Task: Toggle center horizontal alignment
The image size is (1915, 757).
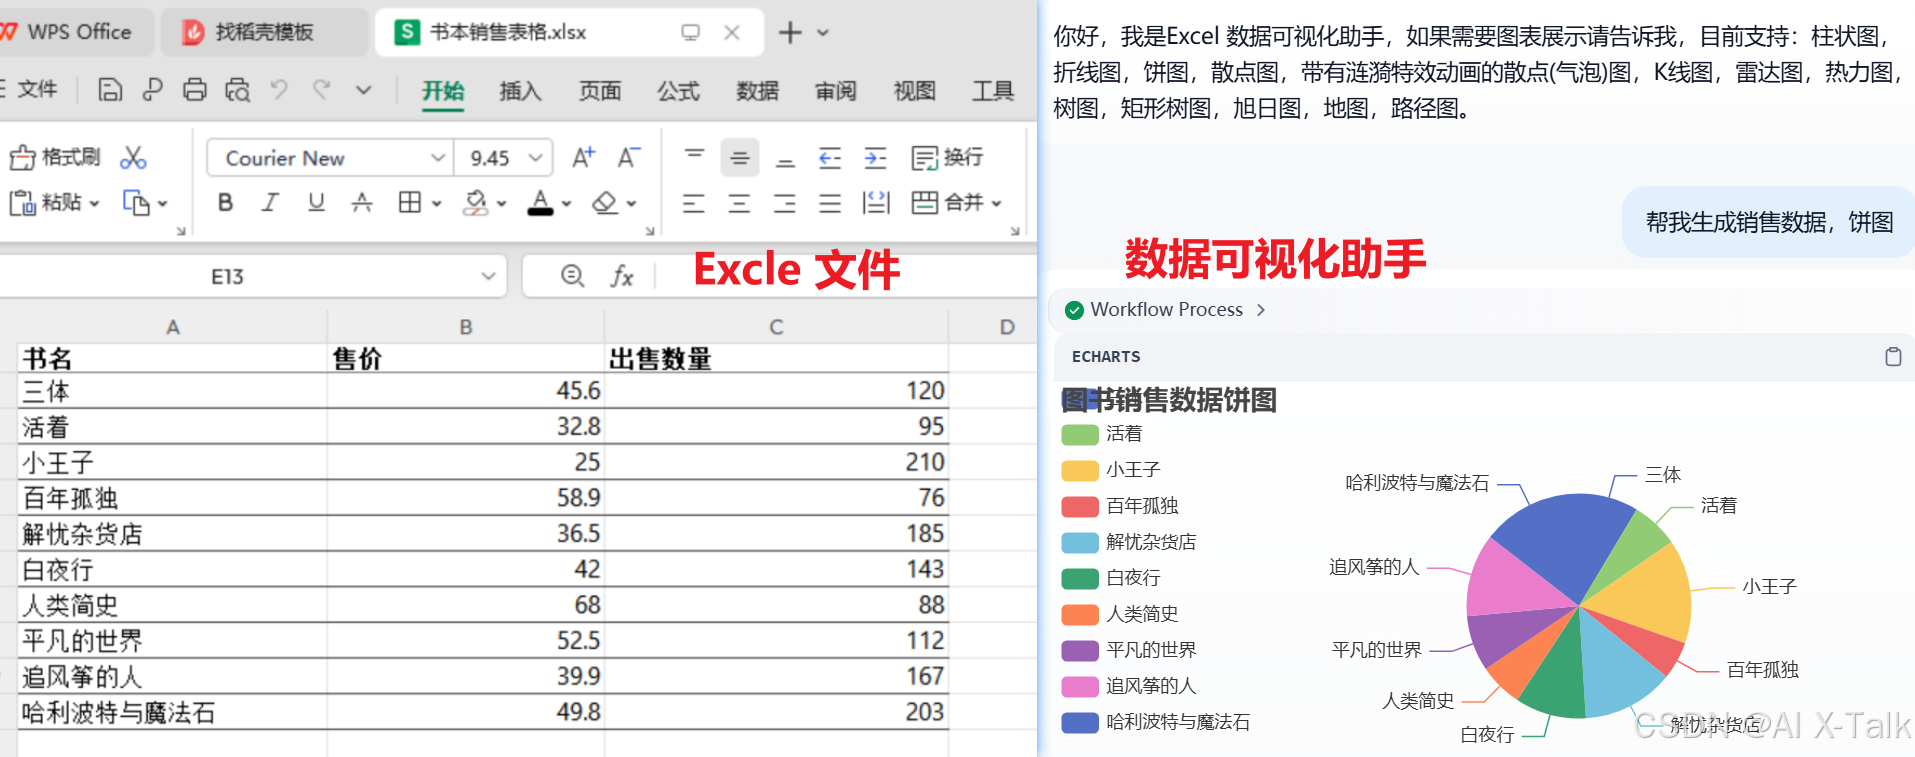Action: tap(739, 204)
